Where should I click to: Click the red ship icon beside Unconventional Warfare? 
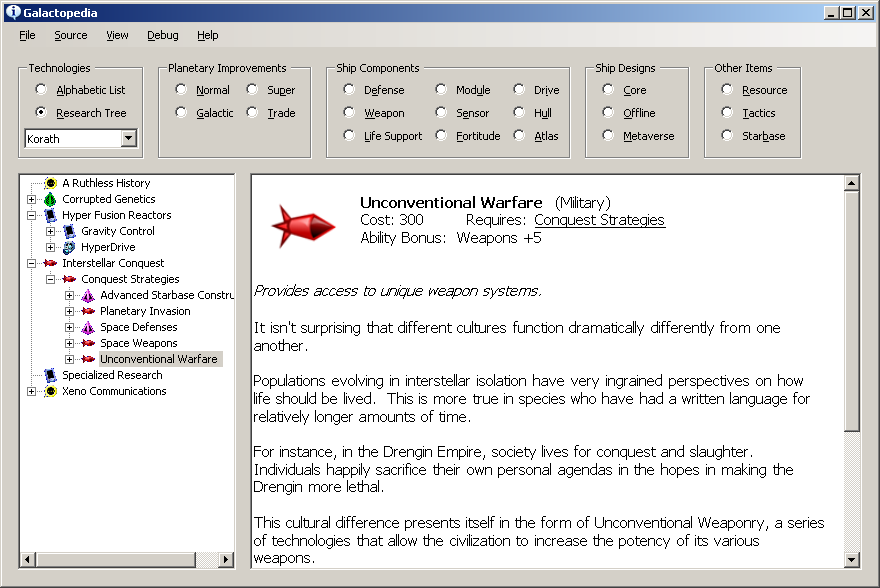(88, 359)
